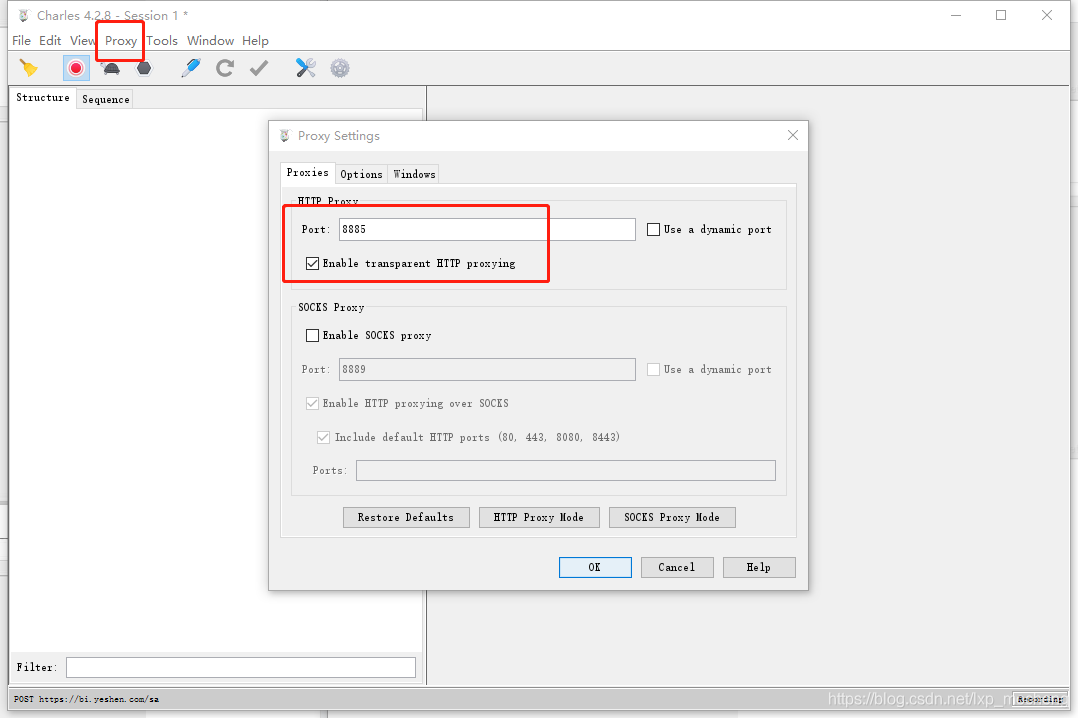Viewport: 1078px width, 718px height.
Task: Switch to the Sequence tab
Action: (105, 99)
